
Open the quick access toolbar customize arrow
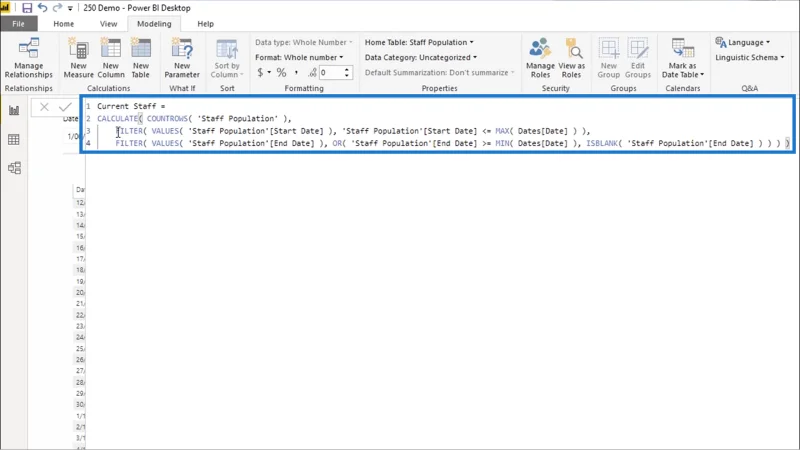tap(70, 8)
